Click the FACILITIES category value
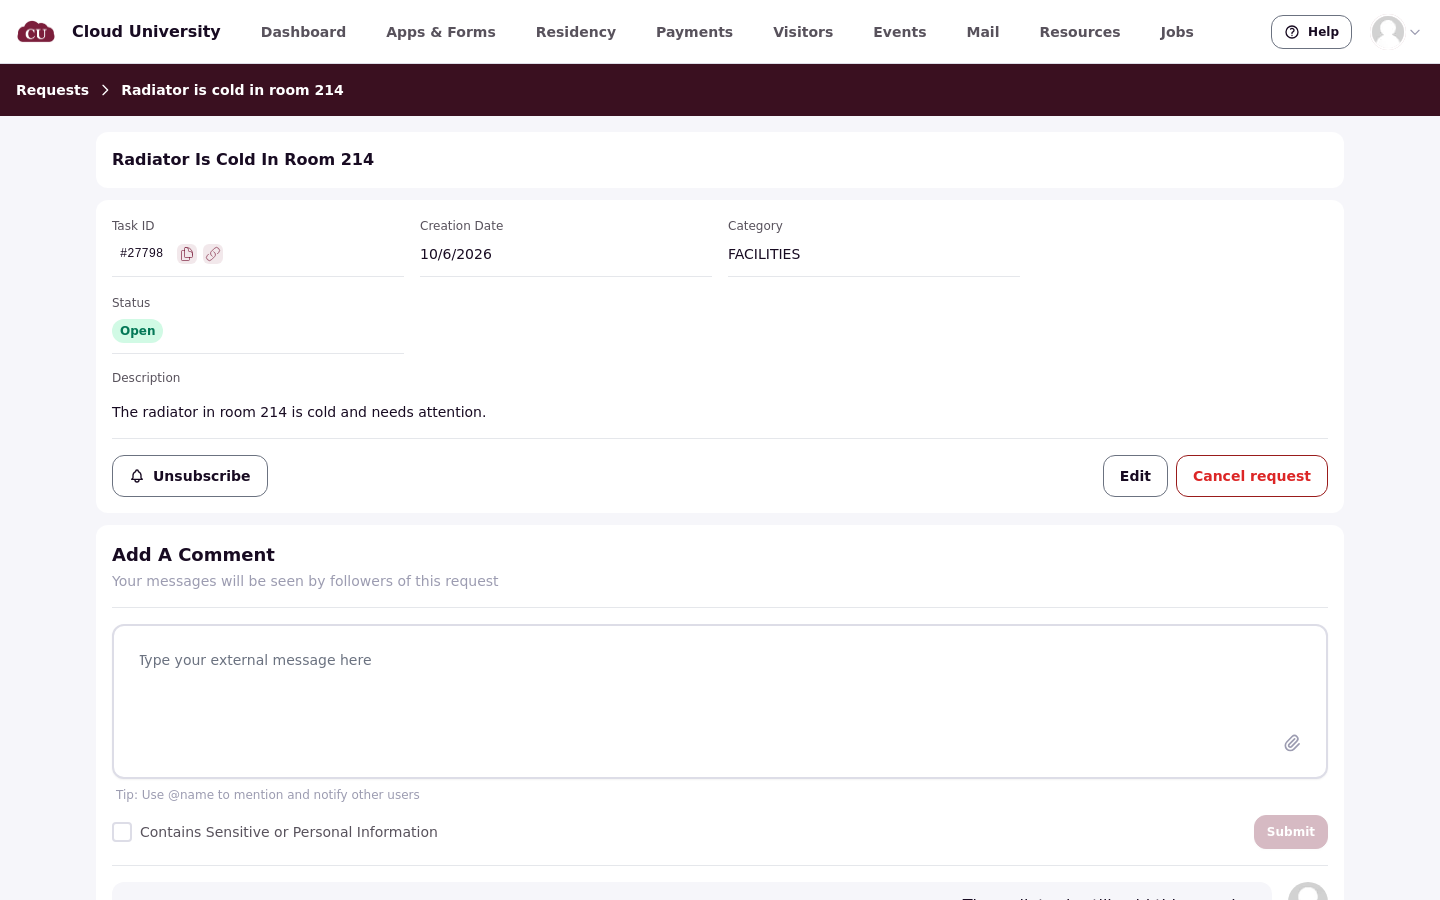Image resolution: width=1440 pixels, height=900 pixels. 764,254
